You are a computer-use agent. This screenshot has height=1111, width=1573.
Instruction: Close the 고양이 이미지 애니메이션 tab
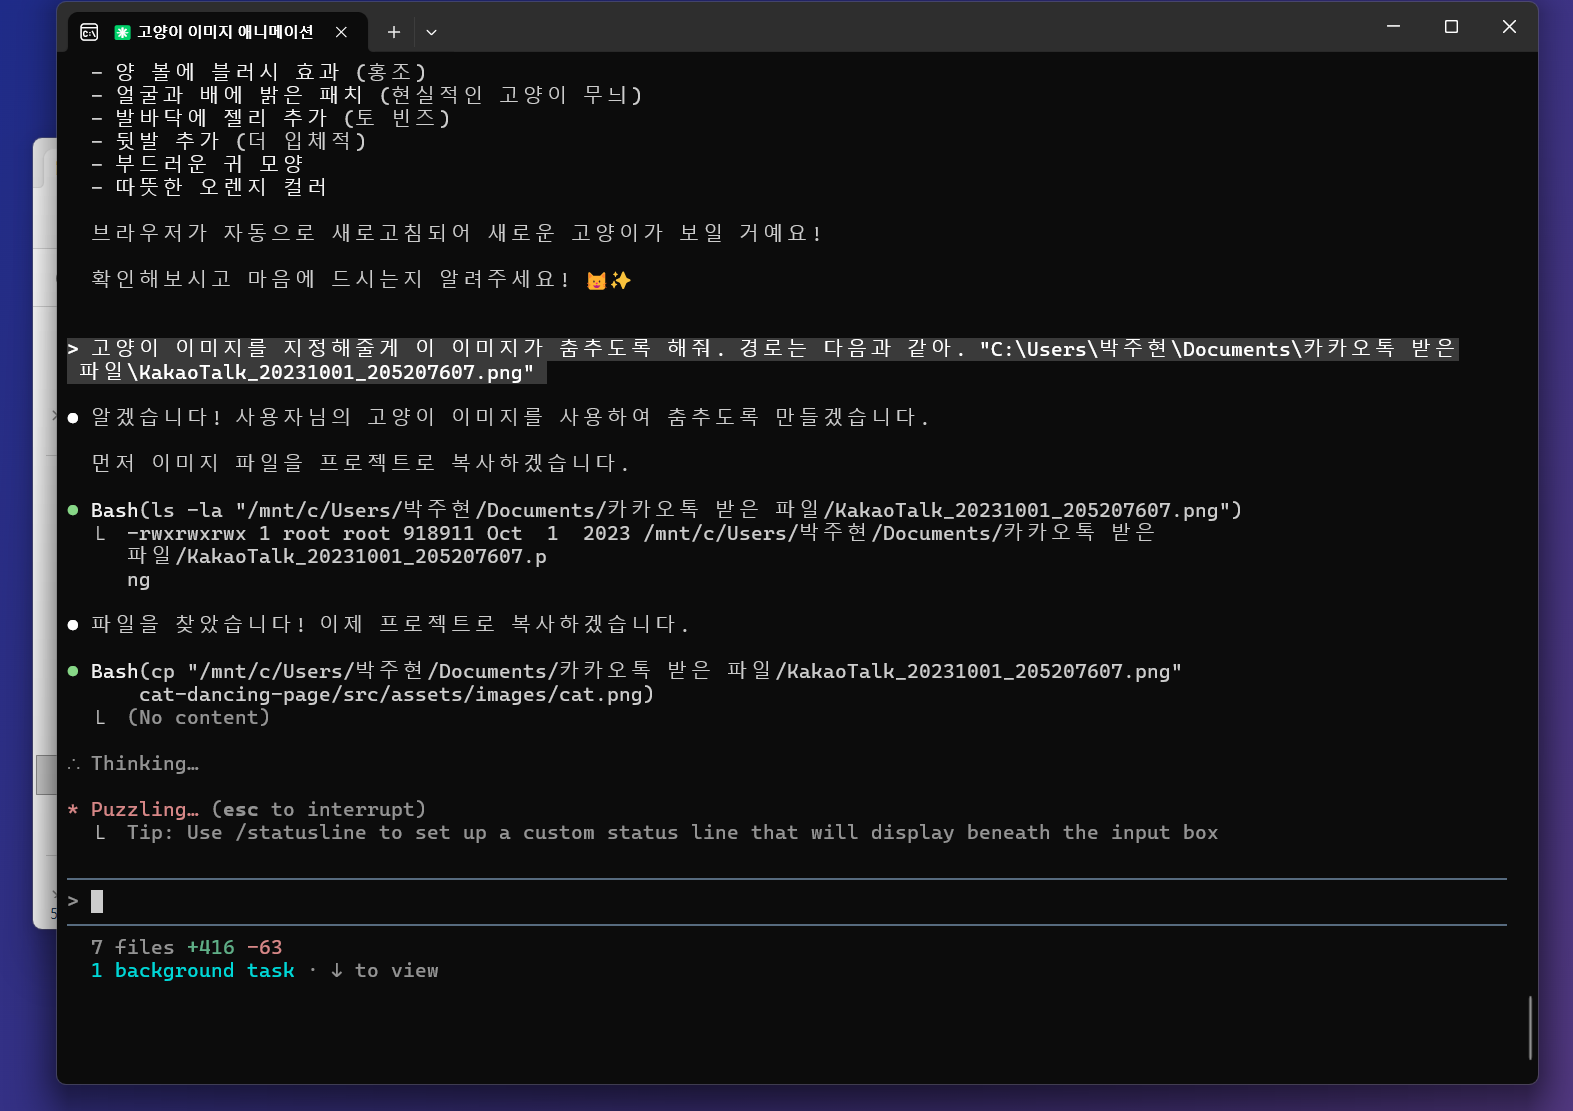[x=341, y=32]
